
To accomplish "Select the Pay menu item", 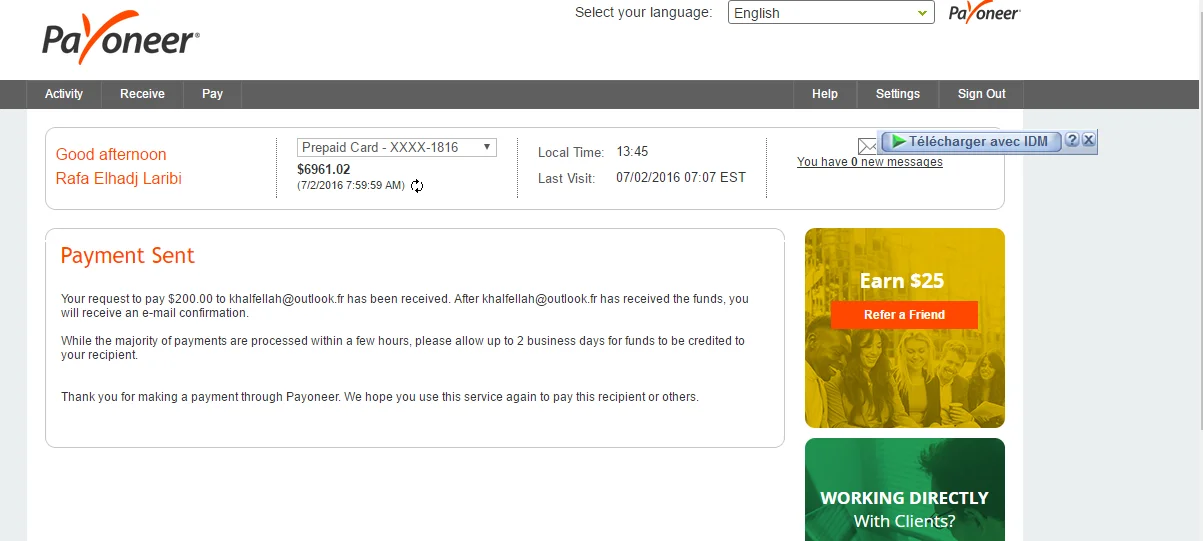I will click(x=212, y=94).
